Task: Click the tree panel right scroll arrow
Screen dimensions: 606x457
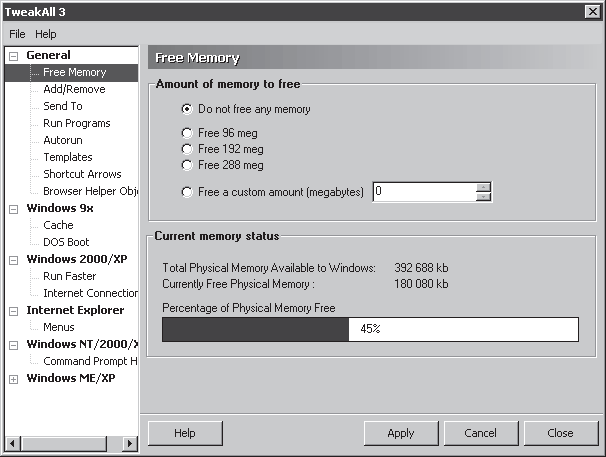Action: click(130, 443)
